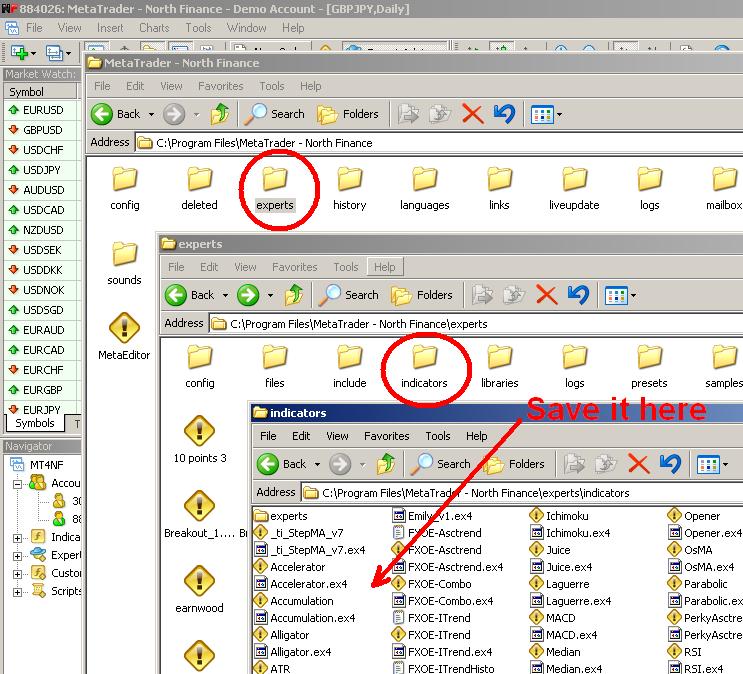This screenshot has height=674, width=743.
Task: Click Up folder icon in North Finance window
Action: click(x=220, y=114)
